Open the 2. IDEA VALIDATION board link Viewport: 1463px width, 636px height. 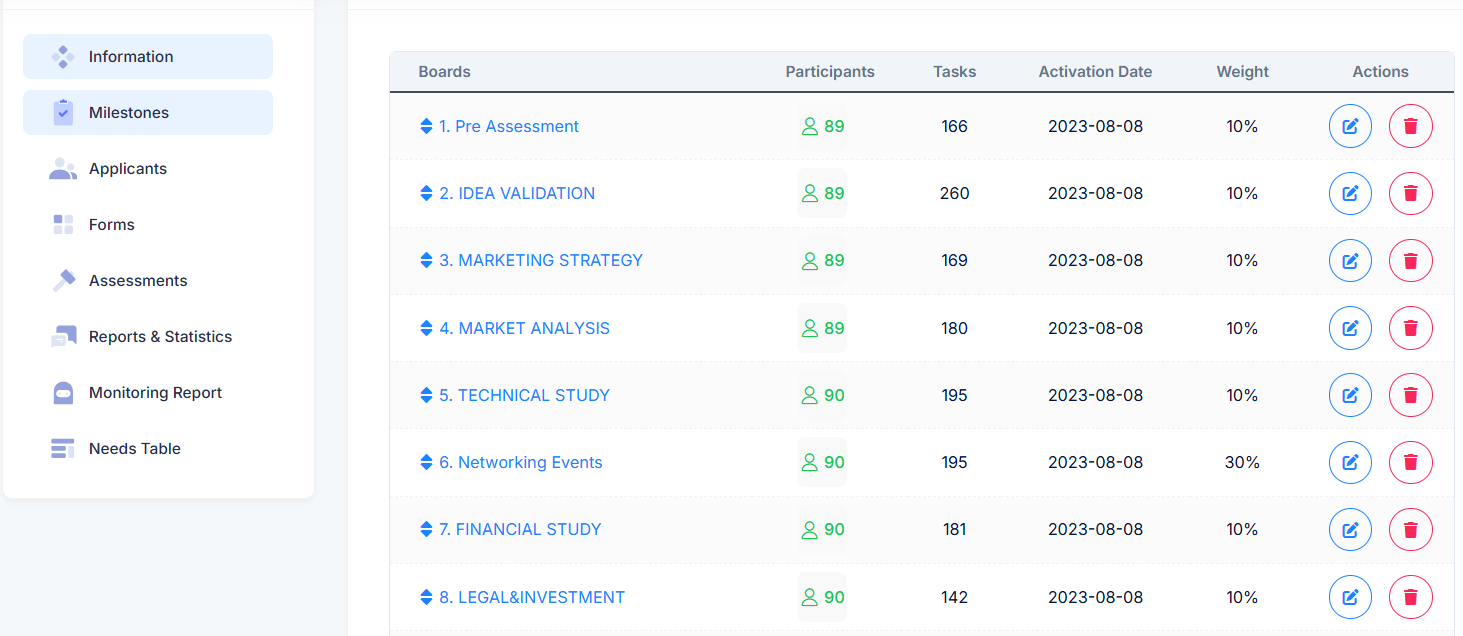coord(517,193)
